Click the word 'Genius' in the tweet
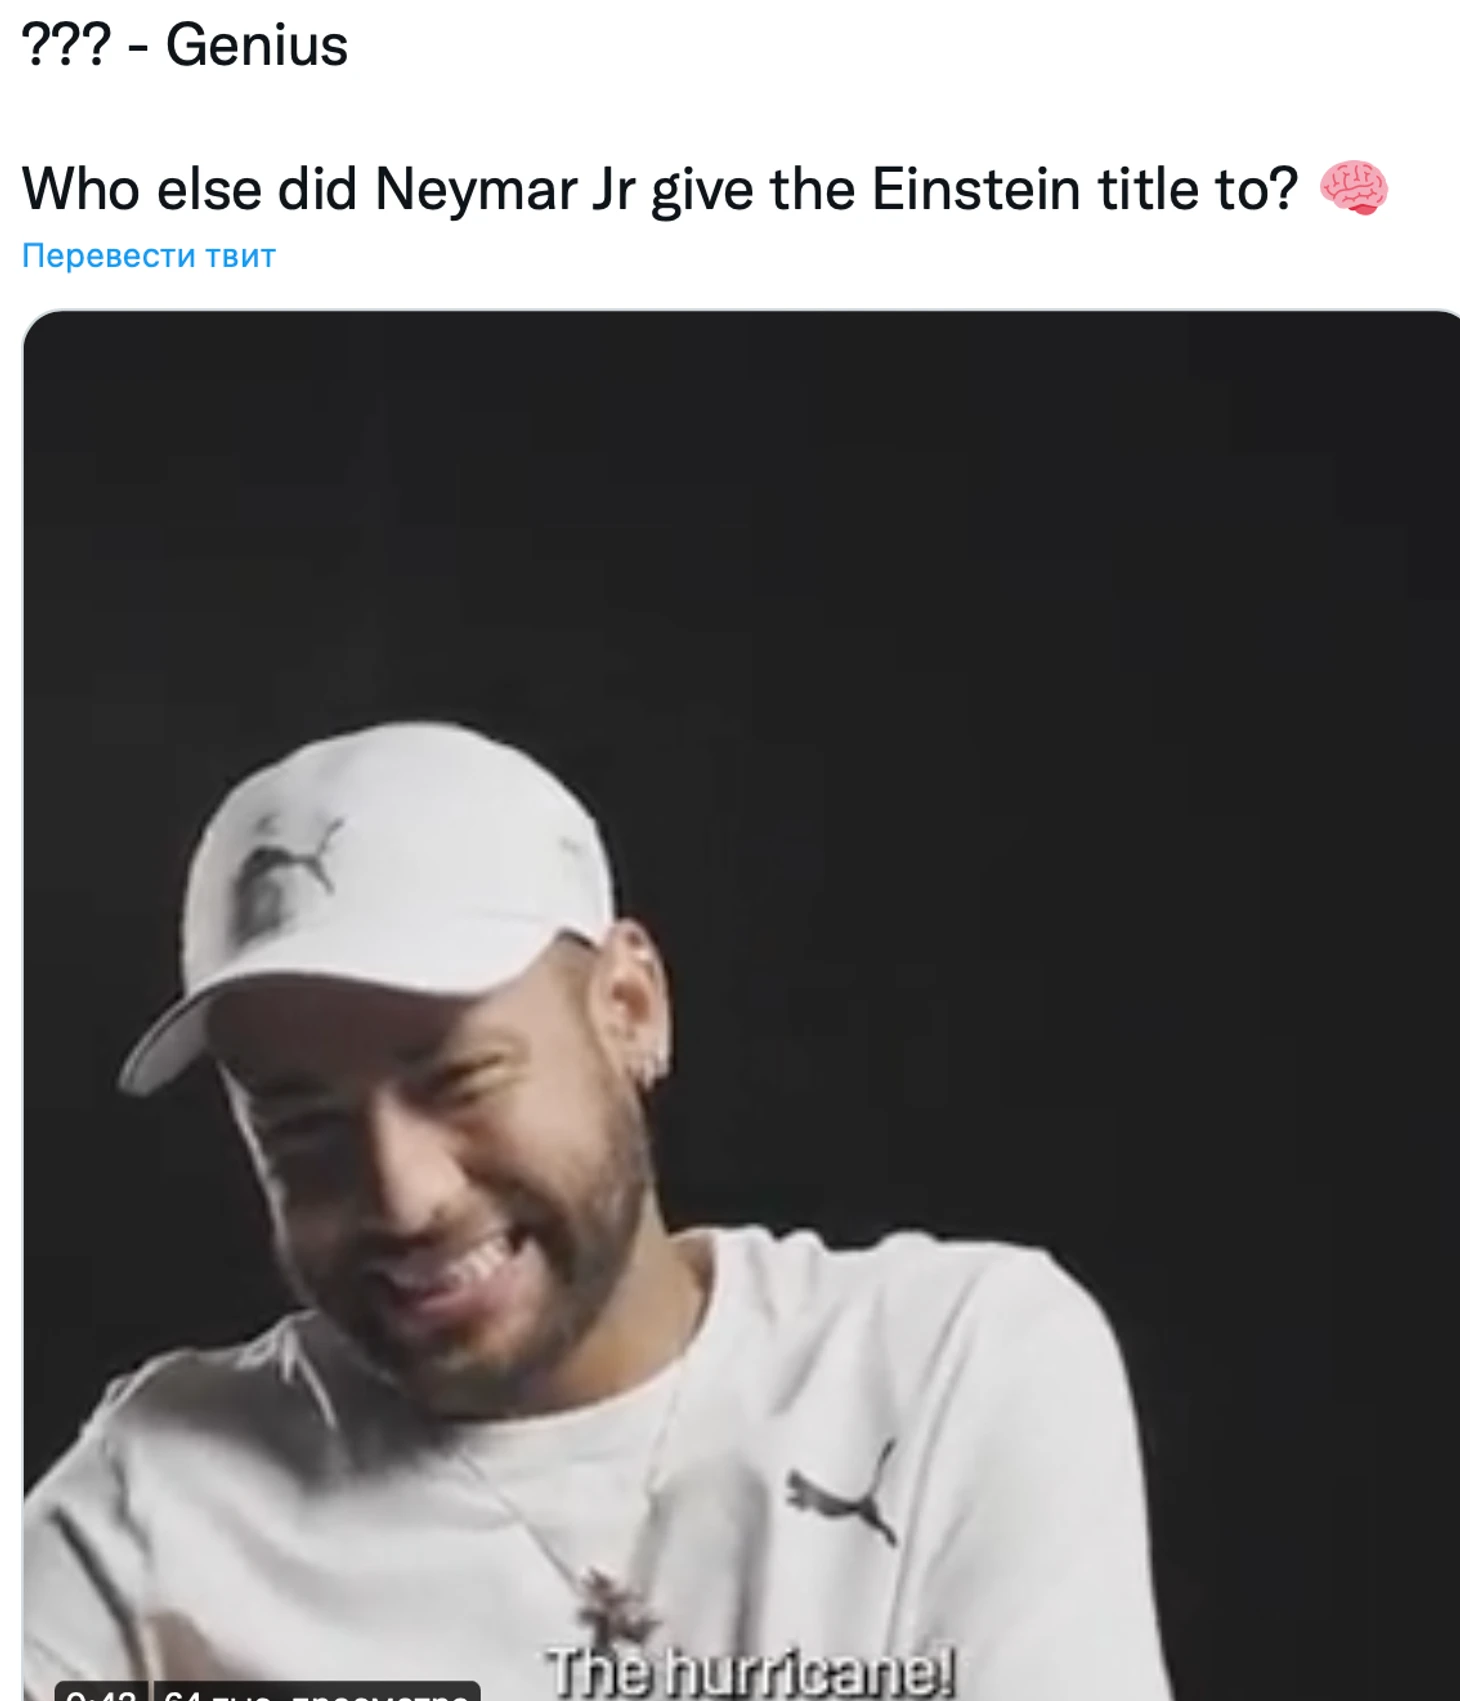Screen dimensions: 1460x1701 tap(257, 46)
